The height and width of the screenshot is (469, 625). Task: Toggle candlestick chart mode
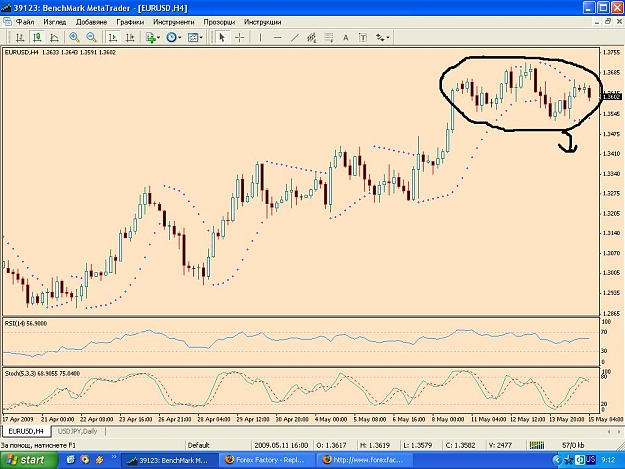[x=37, y=37]
